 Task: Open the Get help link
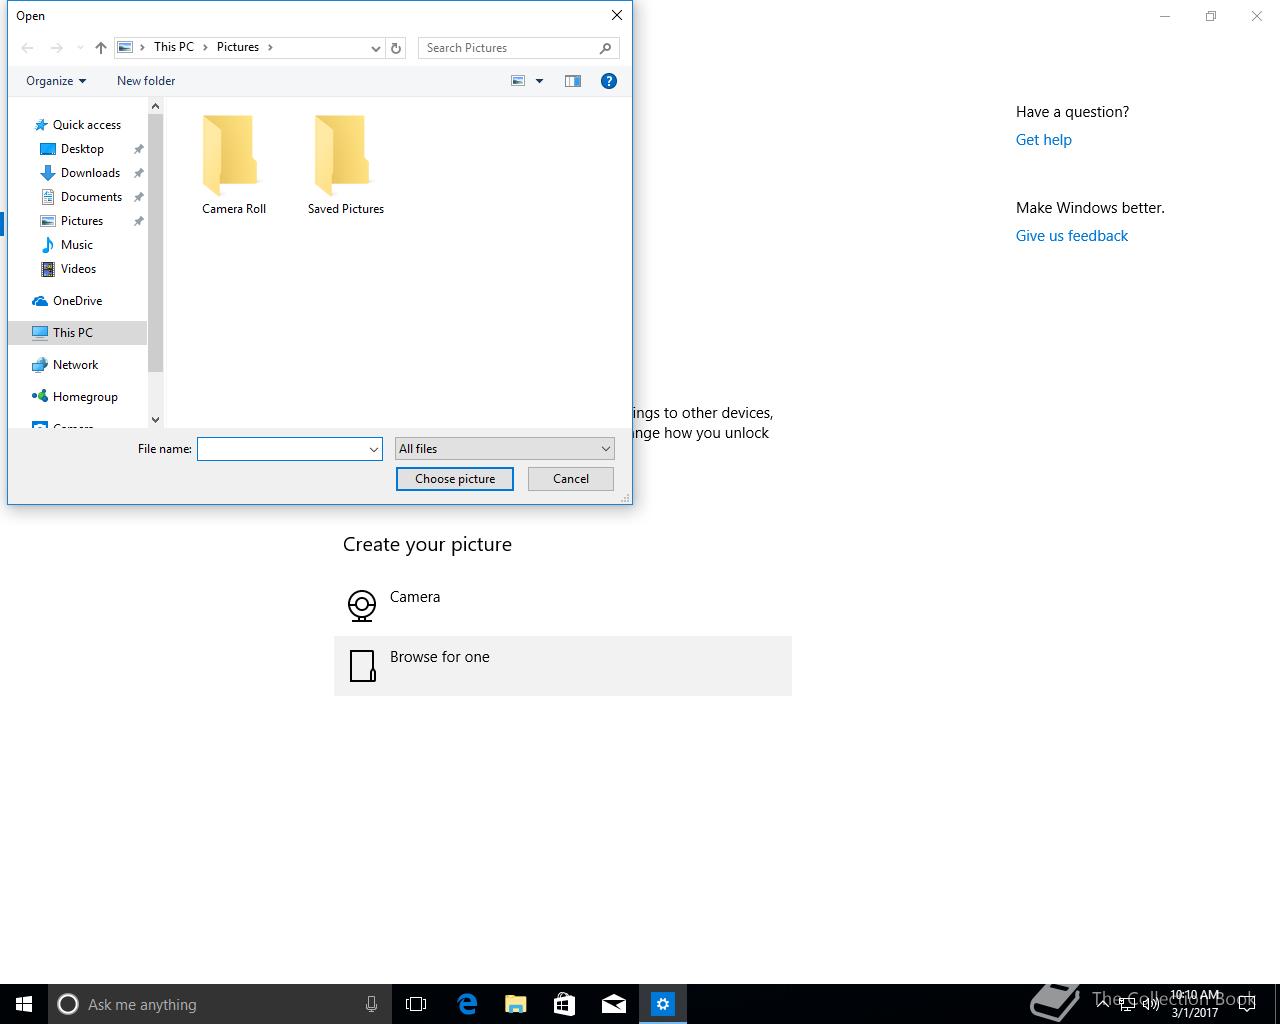tap(1044, 140)
